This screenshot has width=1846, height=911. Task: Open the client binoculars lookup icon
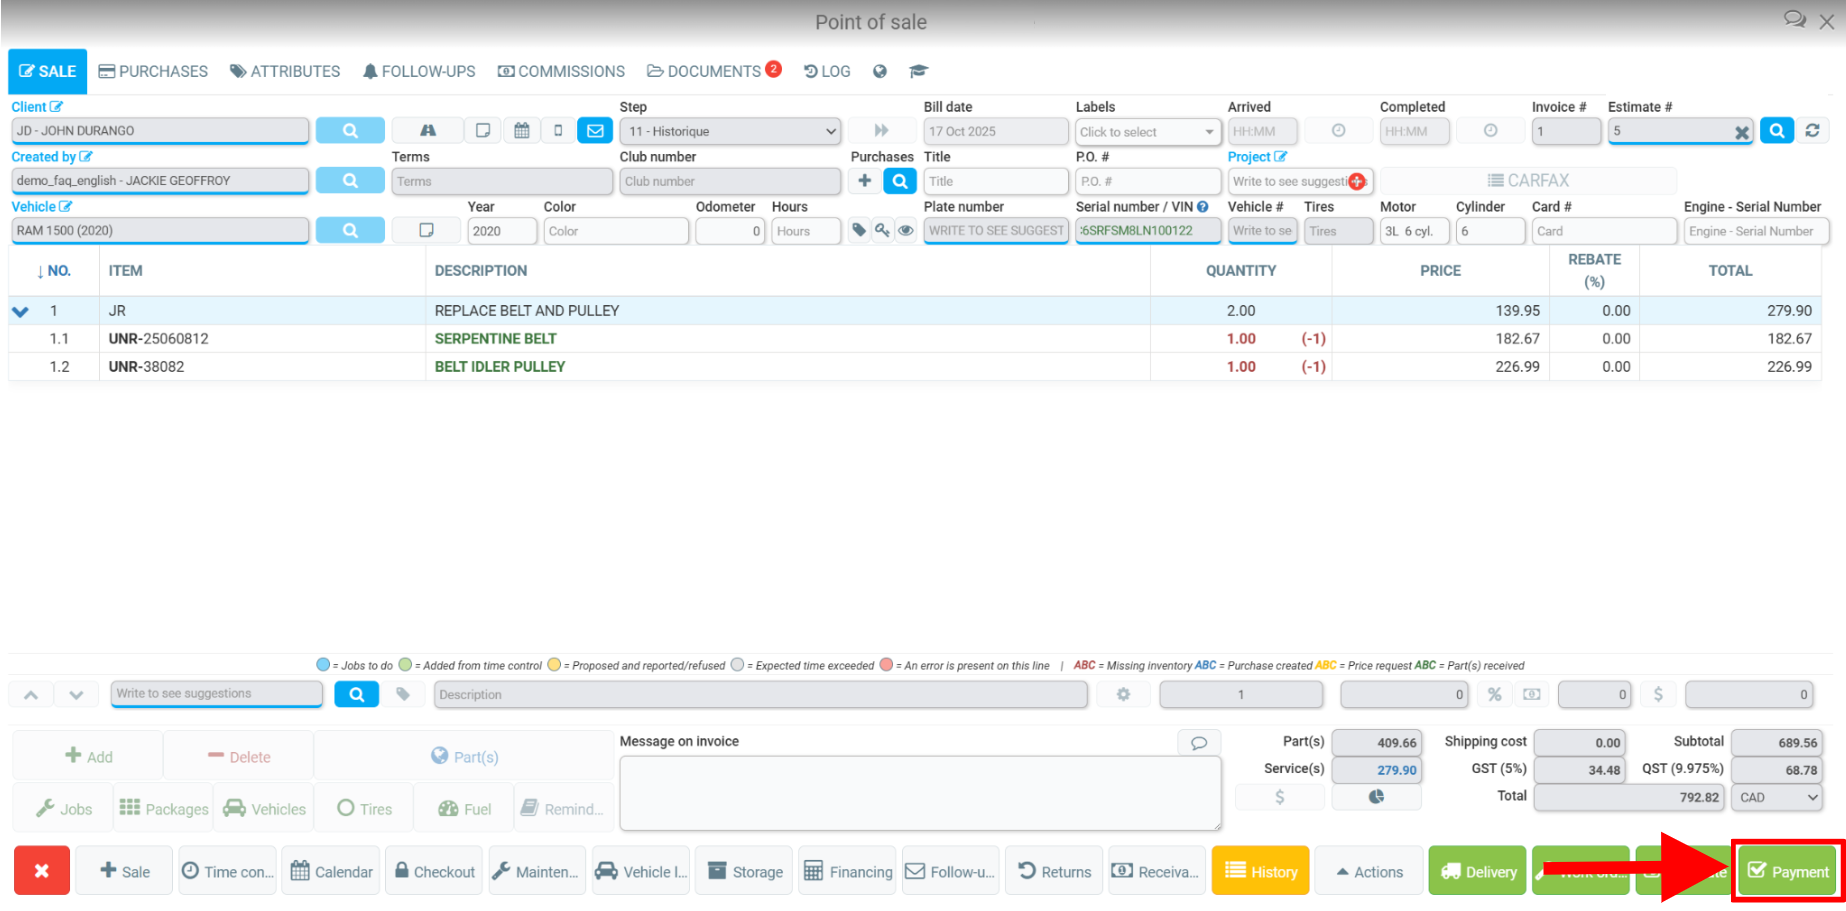click(x=427, y=131)
